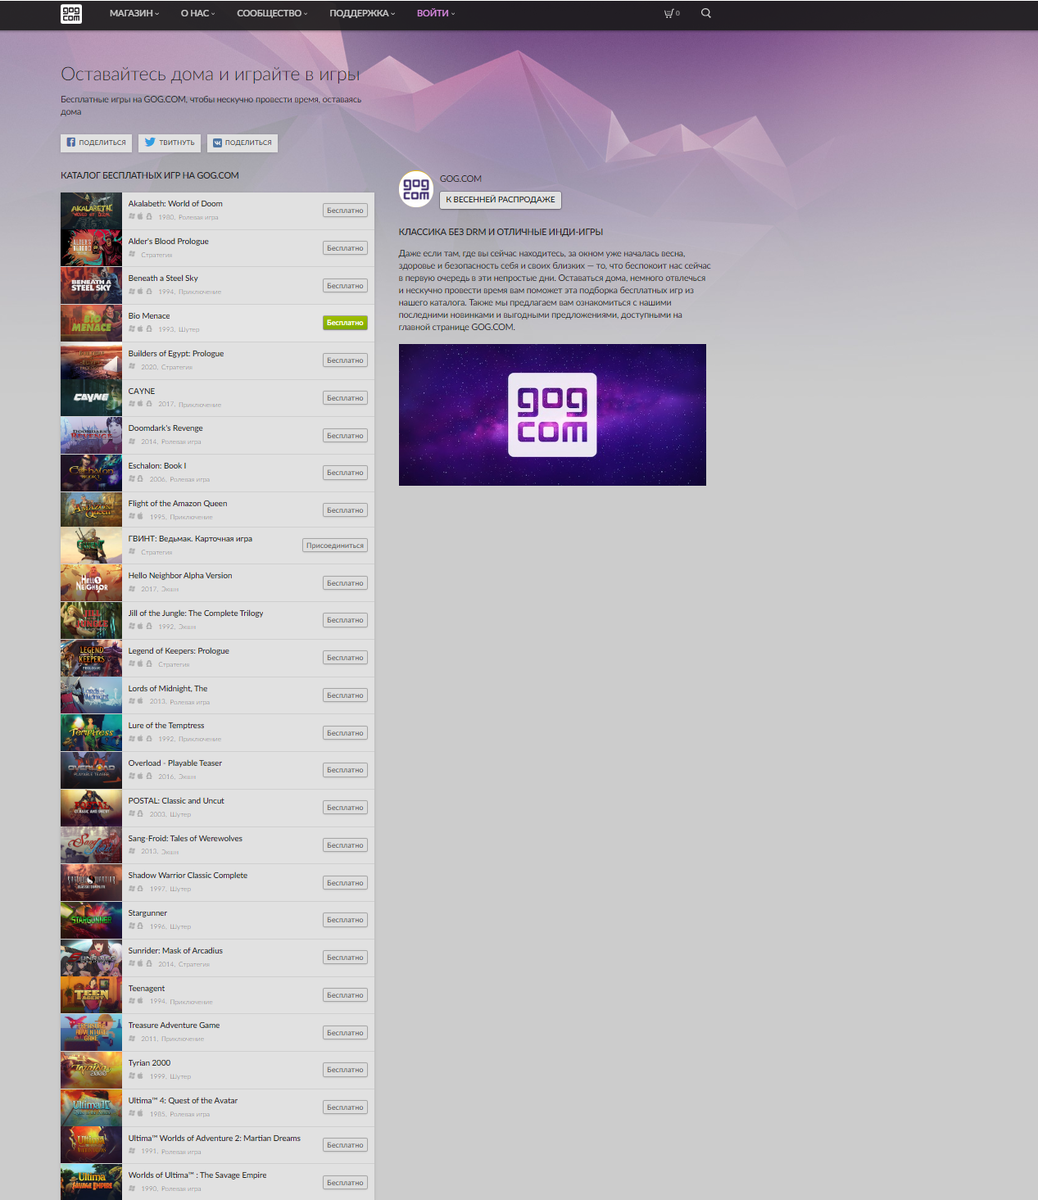This screenshot has height=1200, width=1038.
Task: Open Legend of Keepers: Prologue thumbnail
Action: (91, 658)
